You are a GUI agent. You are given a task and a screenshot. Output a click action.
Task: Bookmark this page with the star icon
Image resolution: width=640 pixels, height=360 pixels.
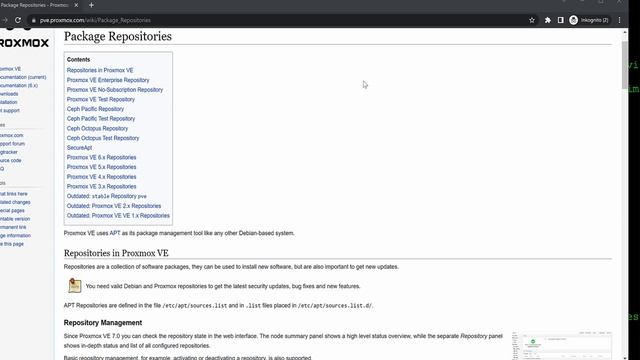[531, 20]
